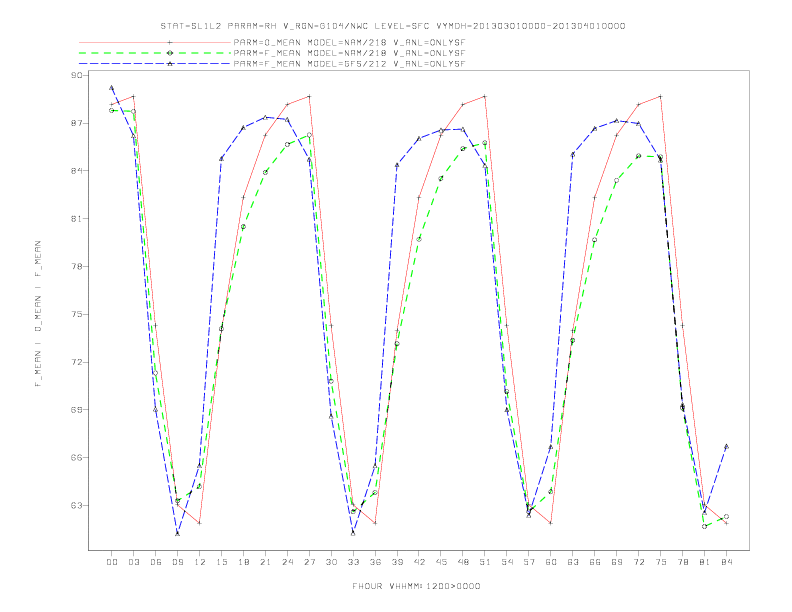Click x-axis forecast hour label 45

click(441, 562)
